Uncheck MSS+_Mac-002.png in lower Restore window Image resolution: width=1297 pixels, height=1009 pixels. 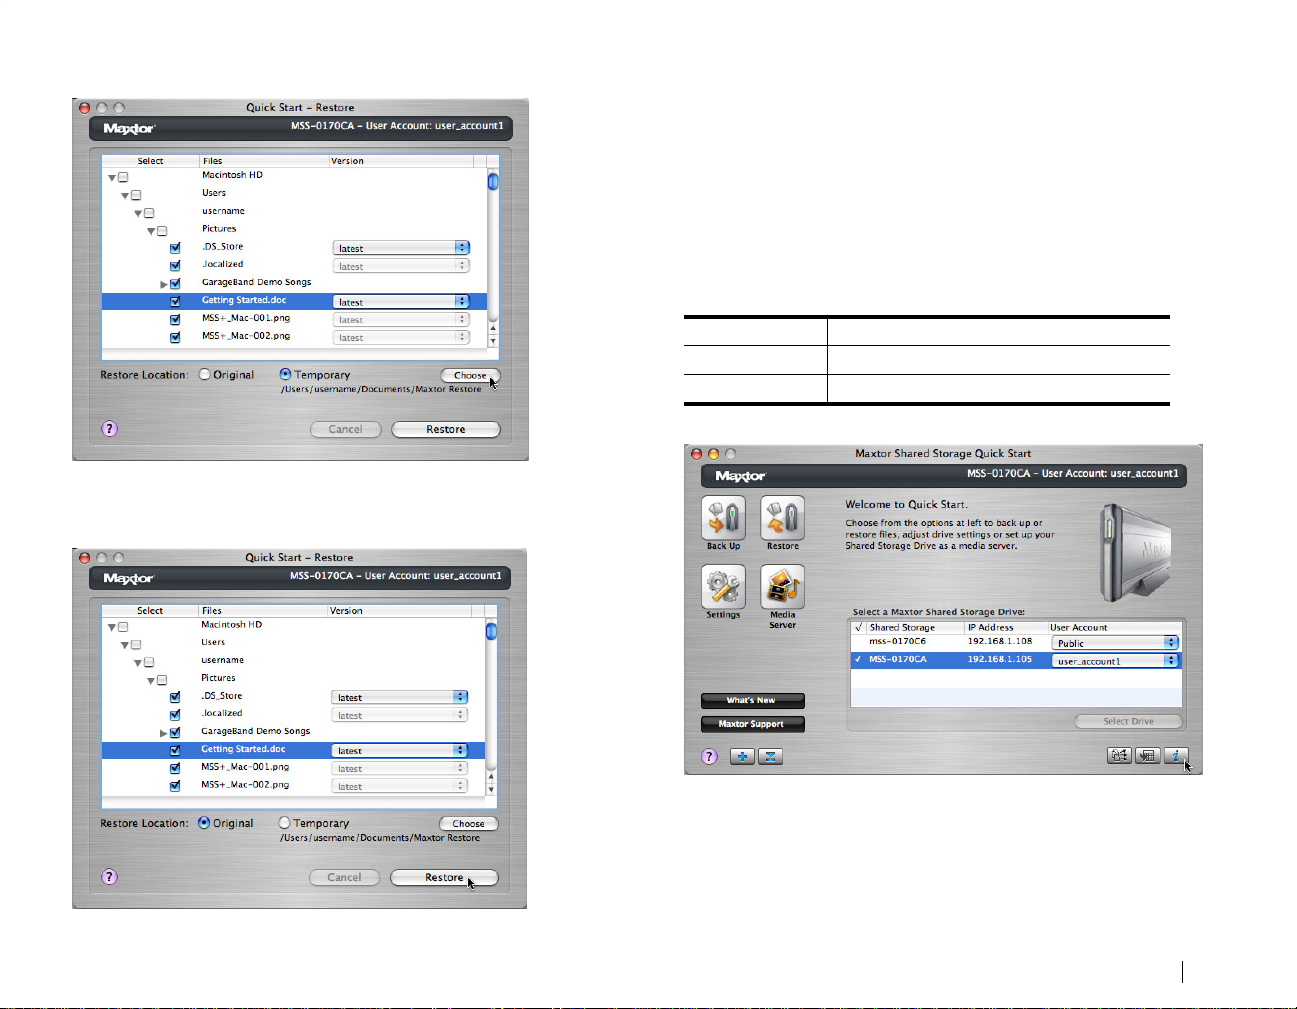point(175,786)
